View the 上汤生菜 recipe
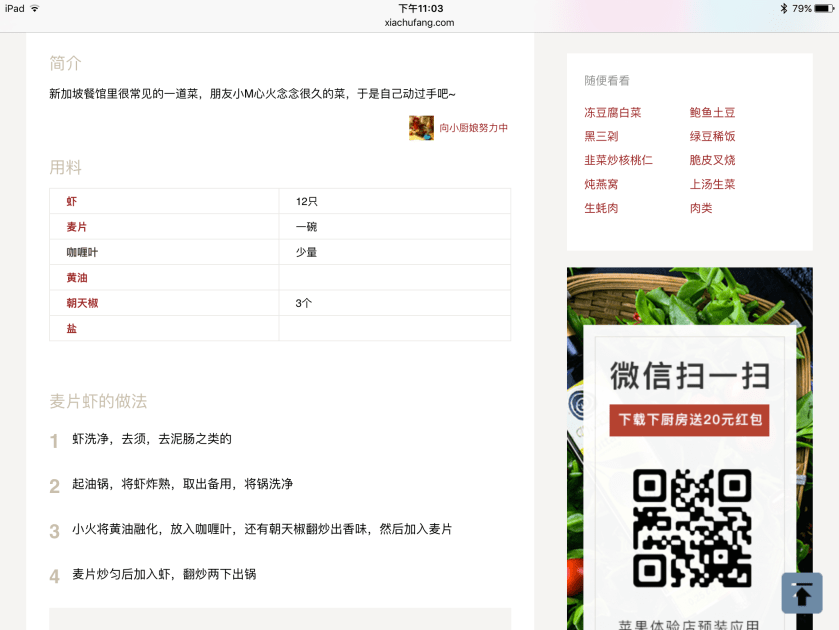839x630 pixels. pyautogui.click(x=712, y=184)
